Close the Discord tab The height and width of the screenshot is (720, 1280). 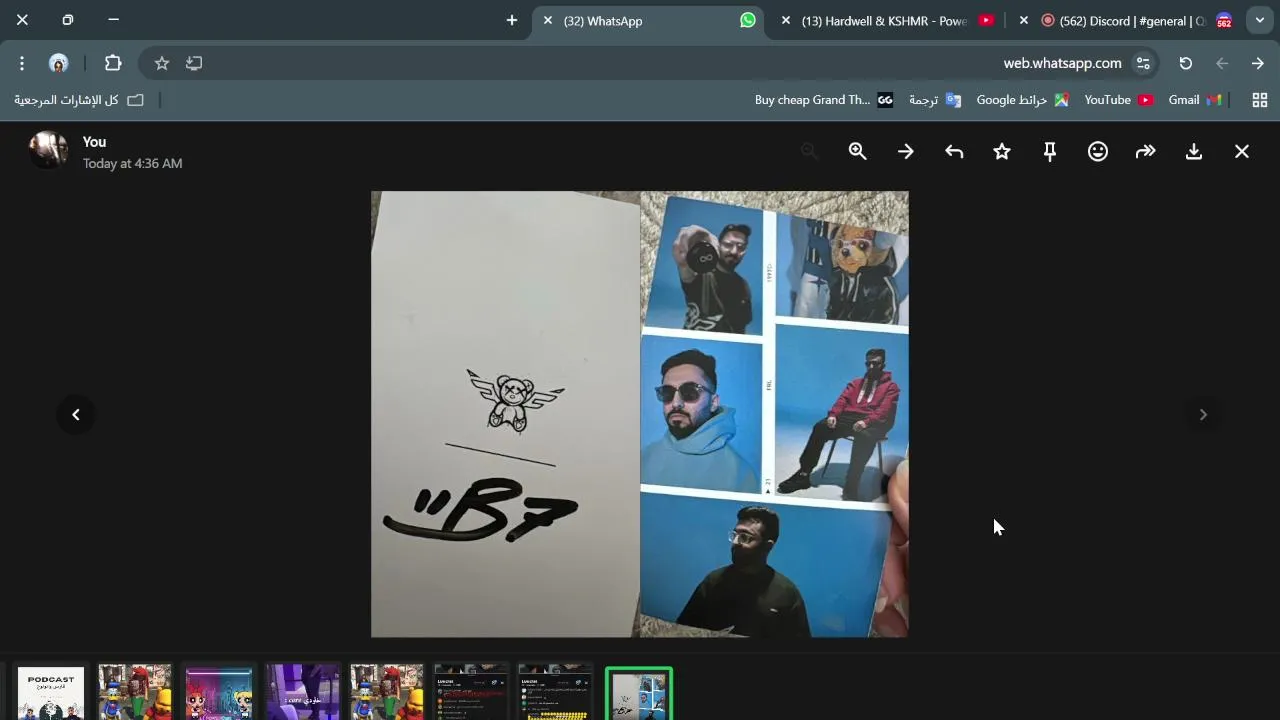1024,20
